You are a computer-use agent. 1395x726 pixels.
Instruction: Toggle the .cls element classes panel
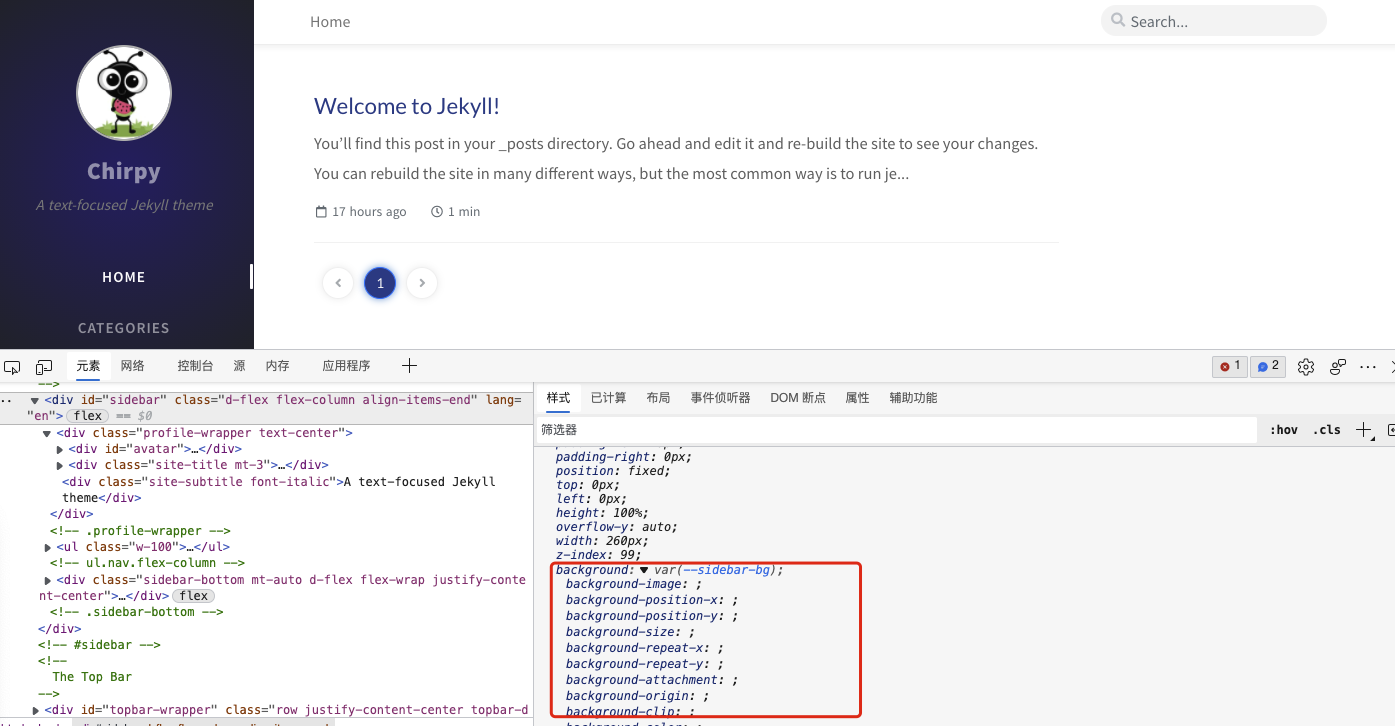point(1327,430)
